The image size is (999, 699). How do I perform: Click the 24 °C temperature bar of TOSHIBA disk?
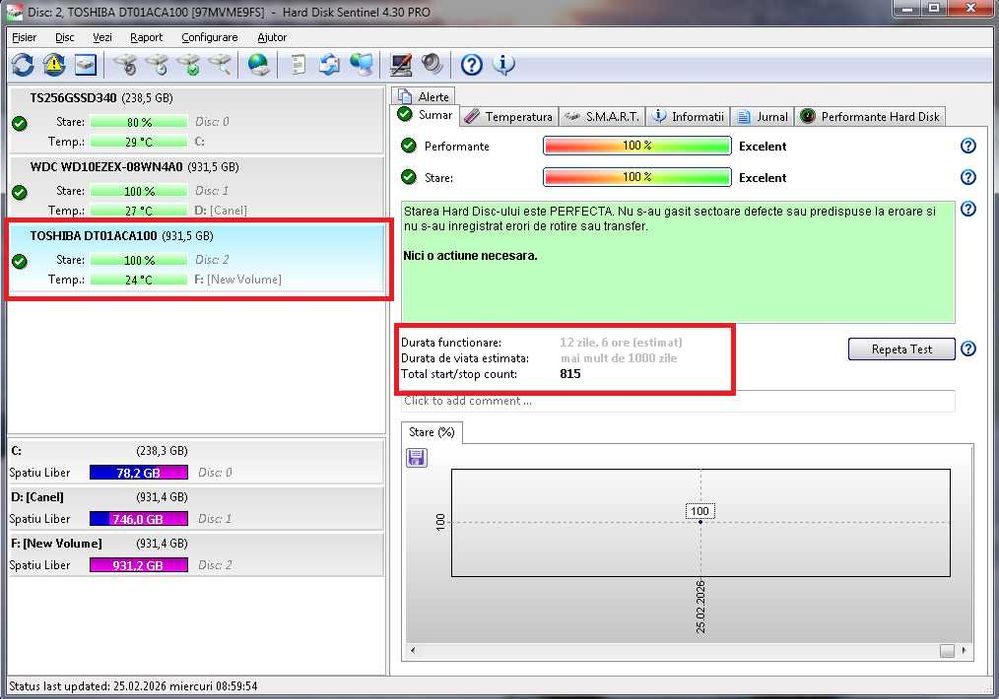[x=139, y=279]
